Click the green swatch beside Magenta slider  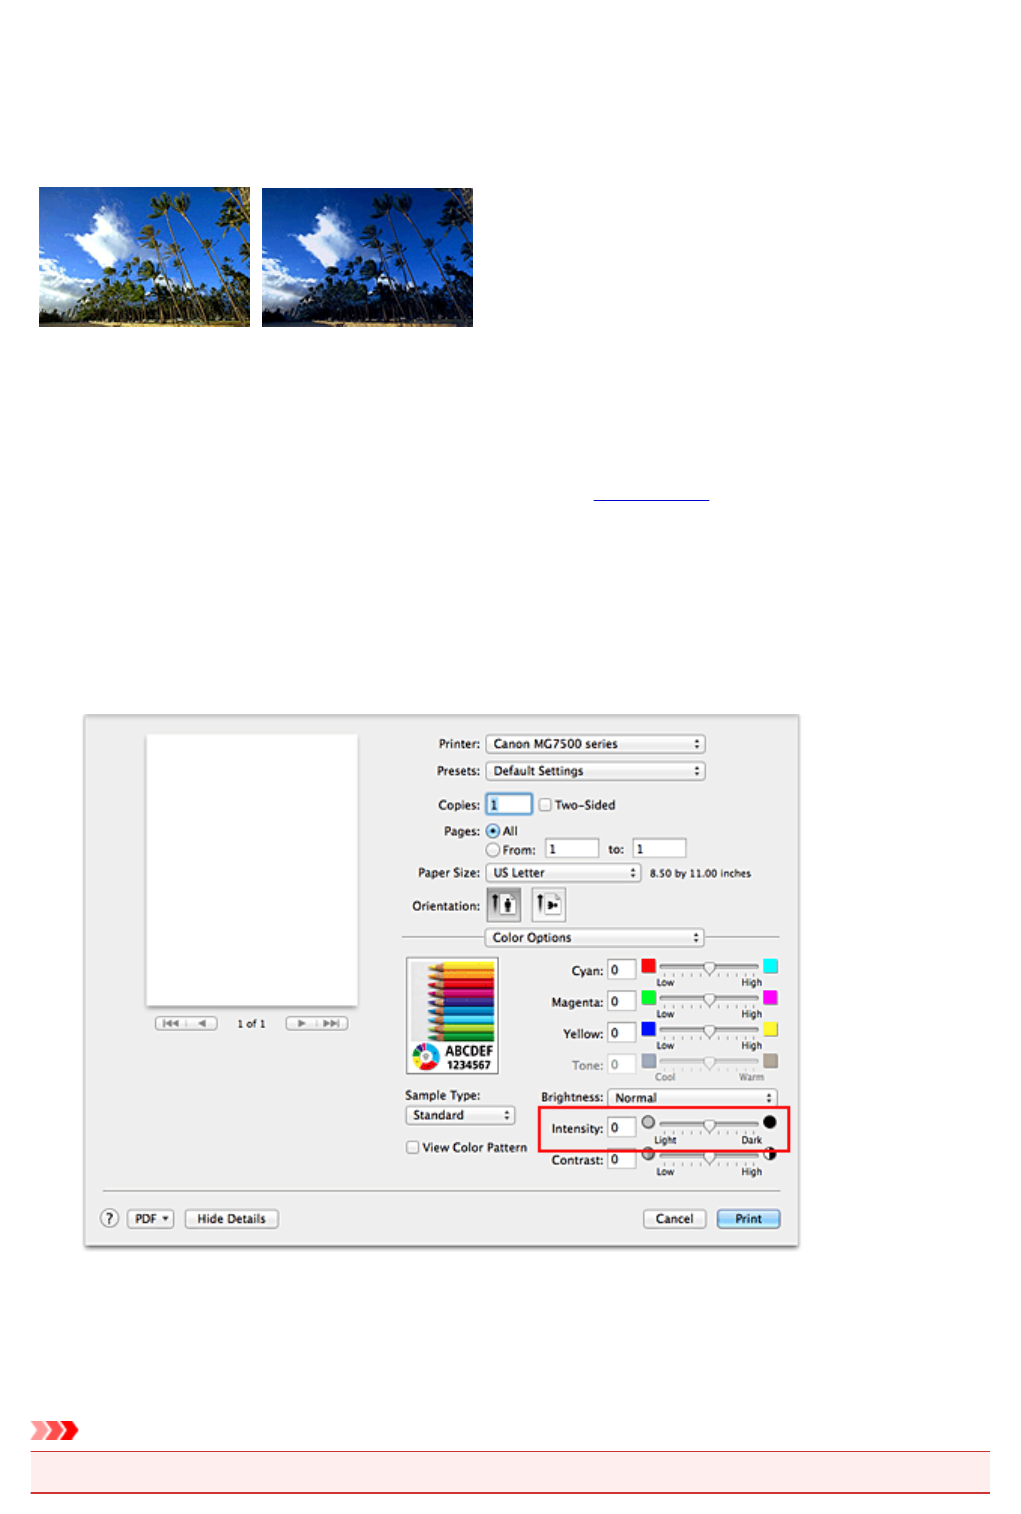coord(648,997)
